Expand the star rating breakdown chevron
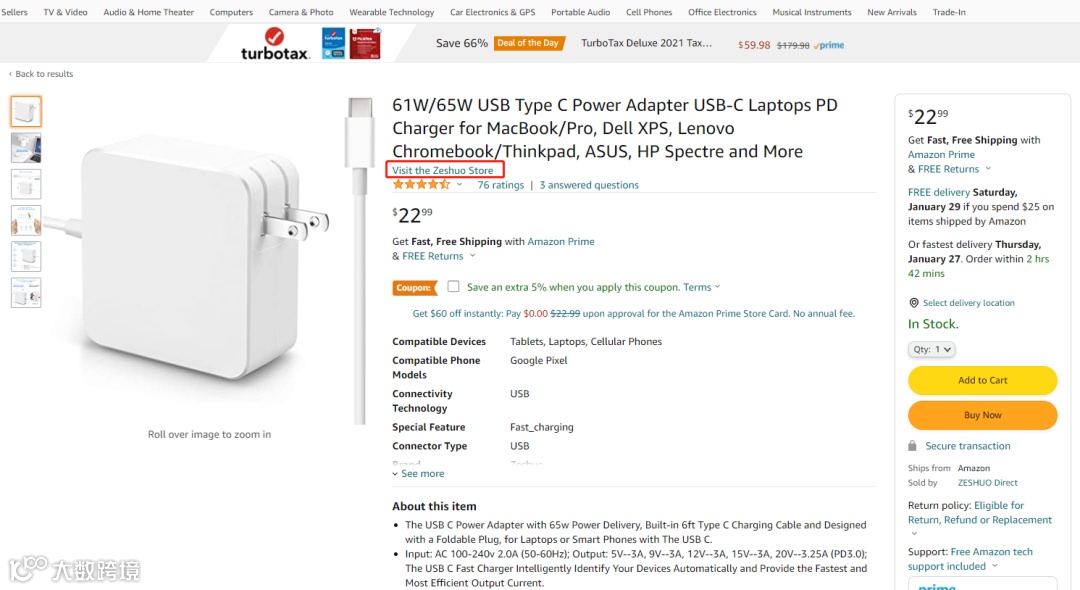 point(460,185)
